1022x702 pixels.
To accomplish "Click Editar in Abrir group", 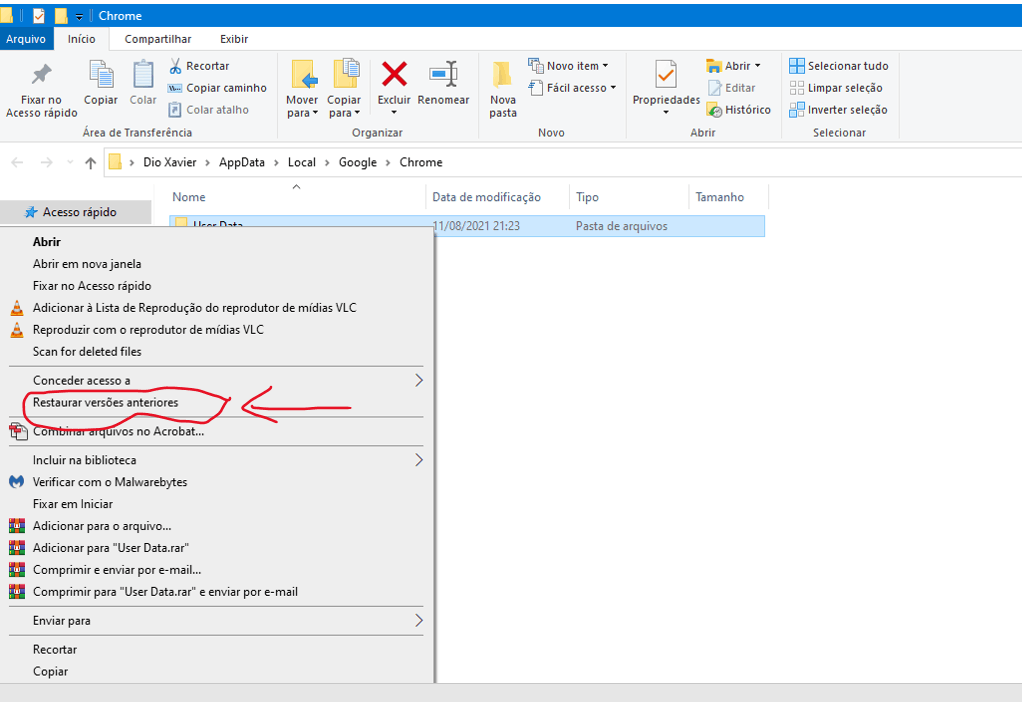I will (x=731, y=88).
